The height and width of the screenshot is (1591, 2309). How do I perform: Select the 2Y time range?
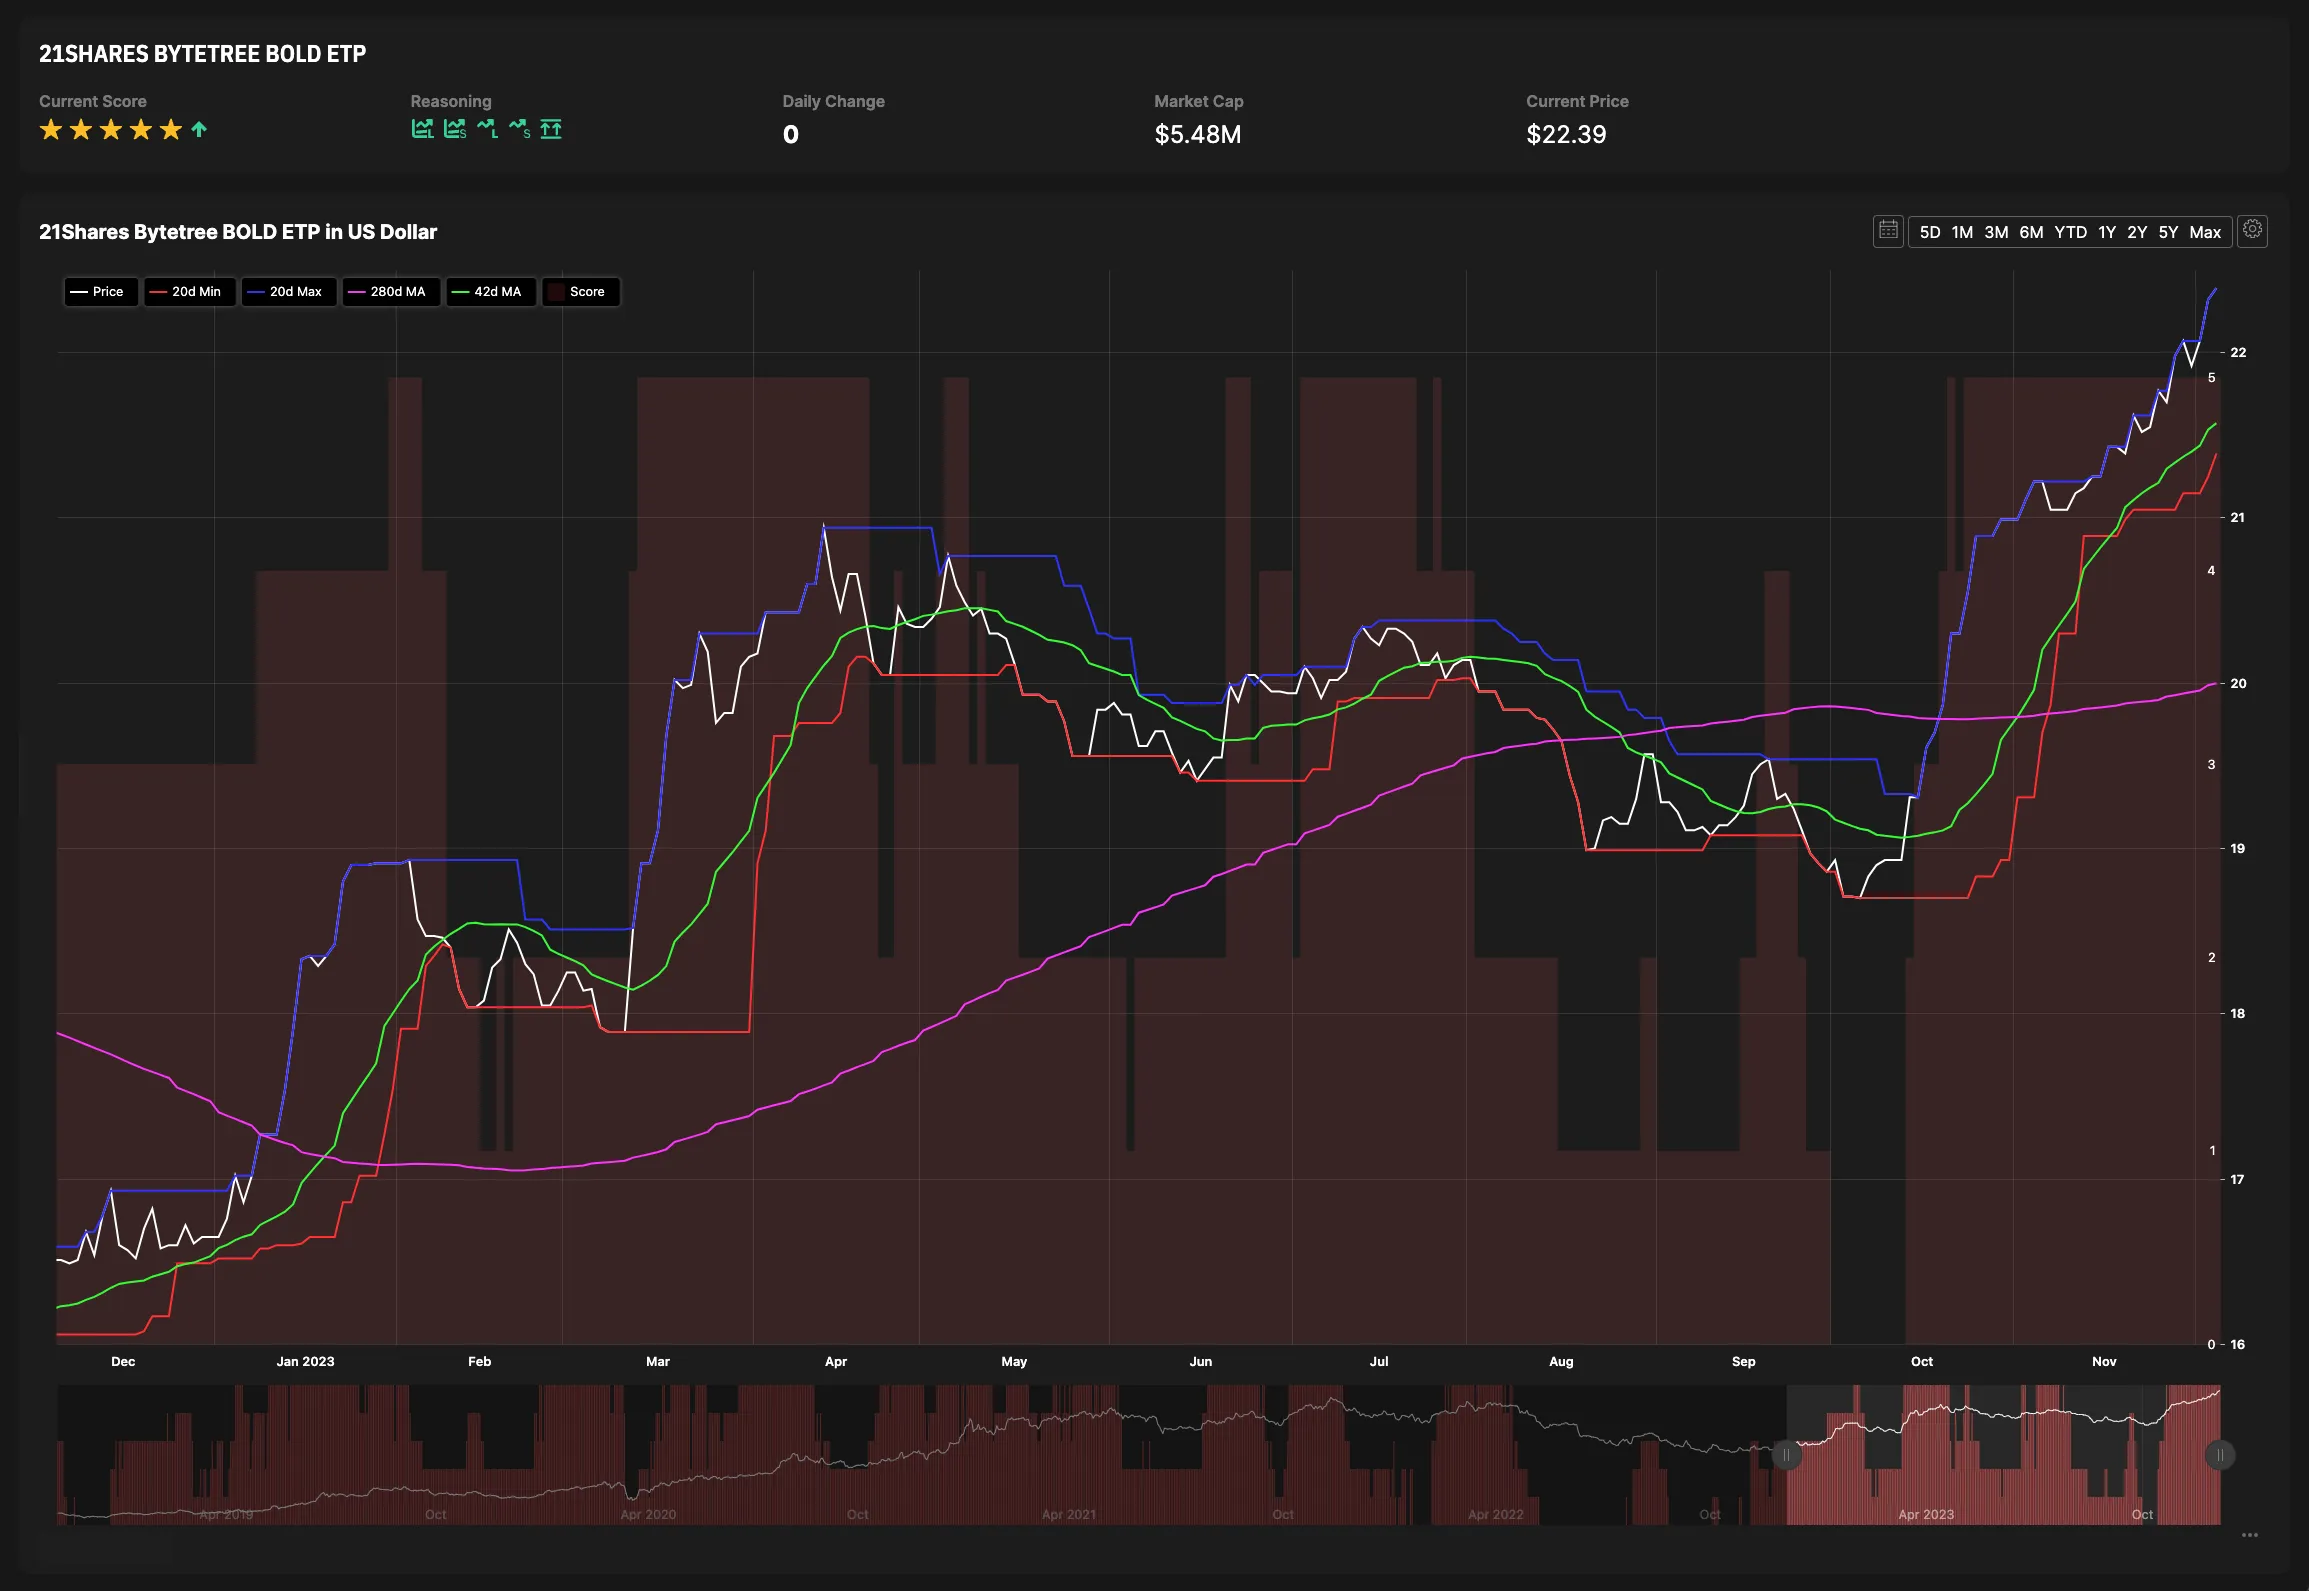[x=2137, y=232]
